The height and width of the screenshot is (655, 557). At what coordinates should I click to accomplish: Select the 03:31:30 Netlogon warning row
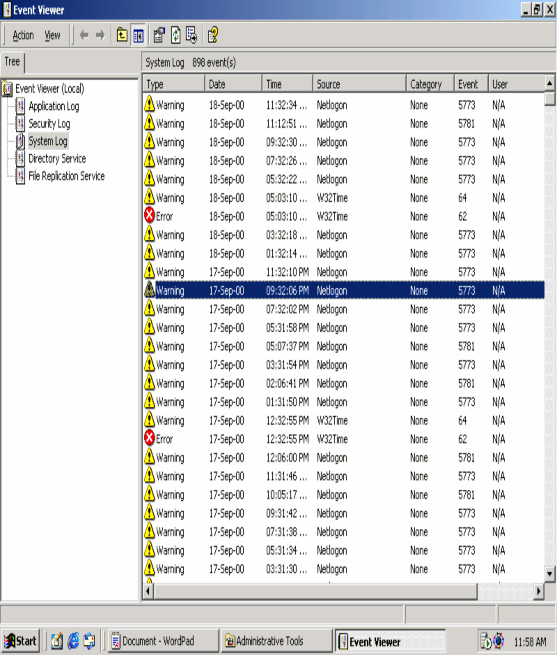coord(343,569)
